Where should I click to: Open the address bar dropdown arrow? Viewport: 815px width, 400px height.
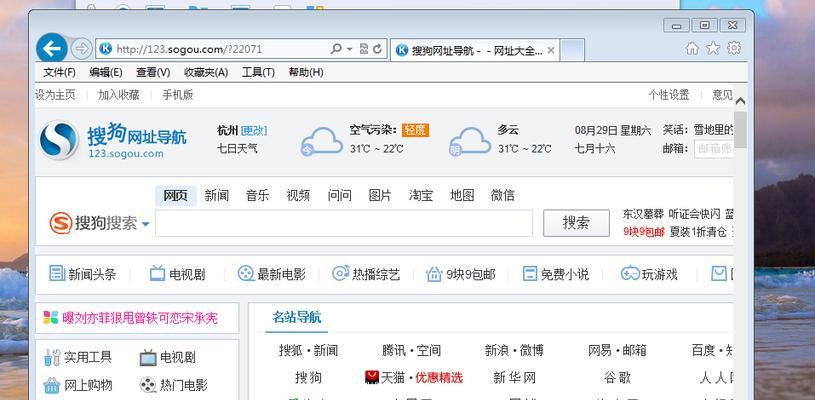[x=349, y=49]
